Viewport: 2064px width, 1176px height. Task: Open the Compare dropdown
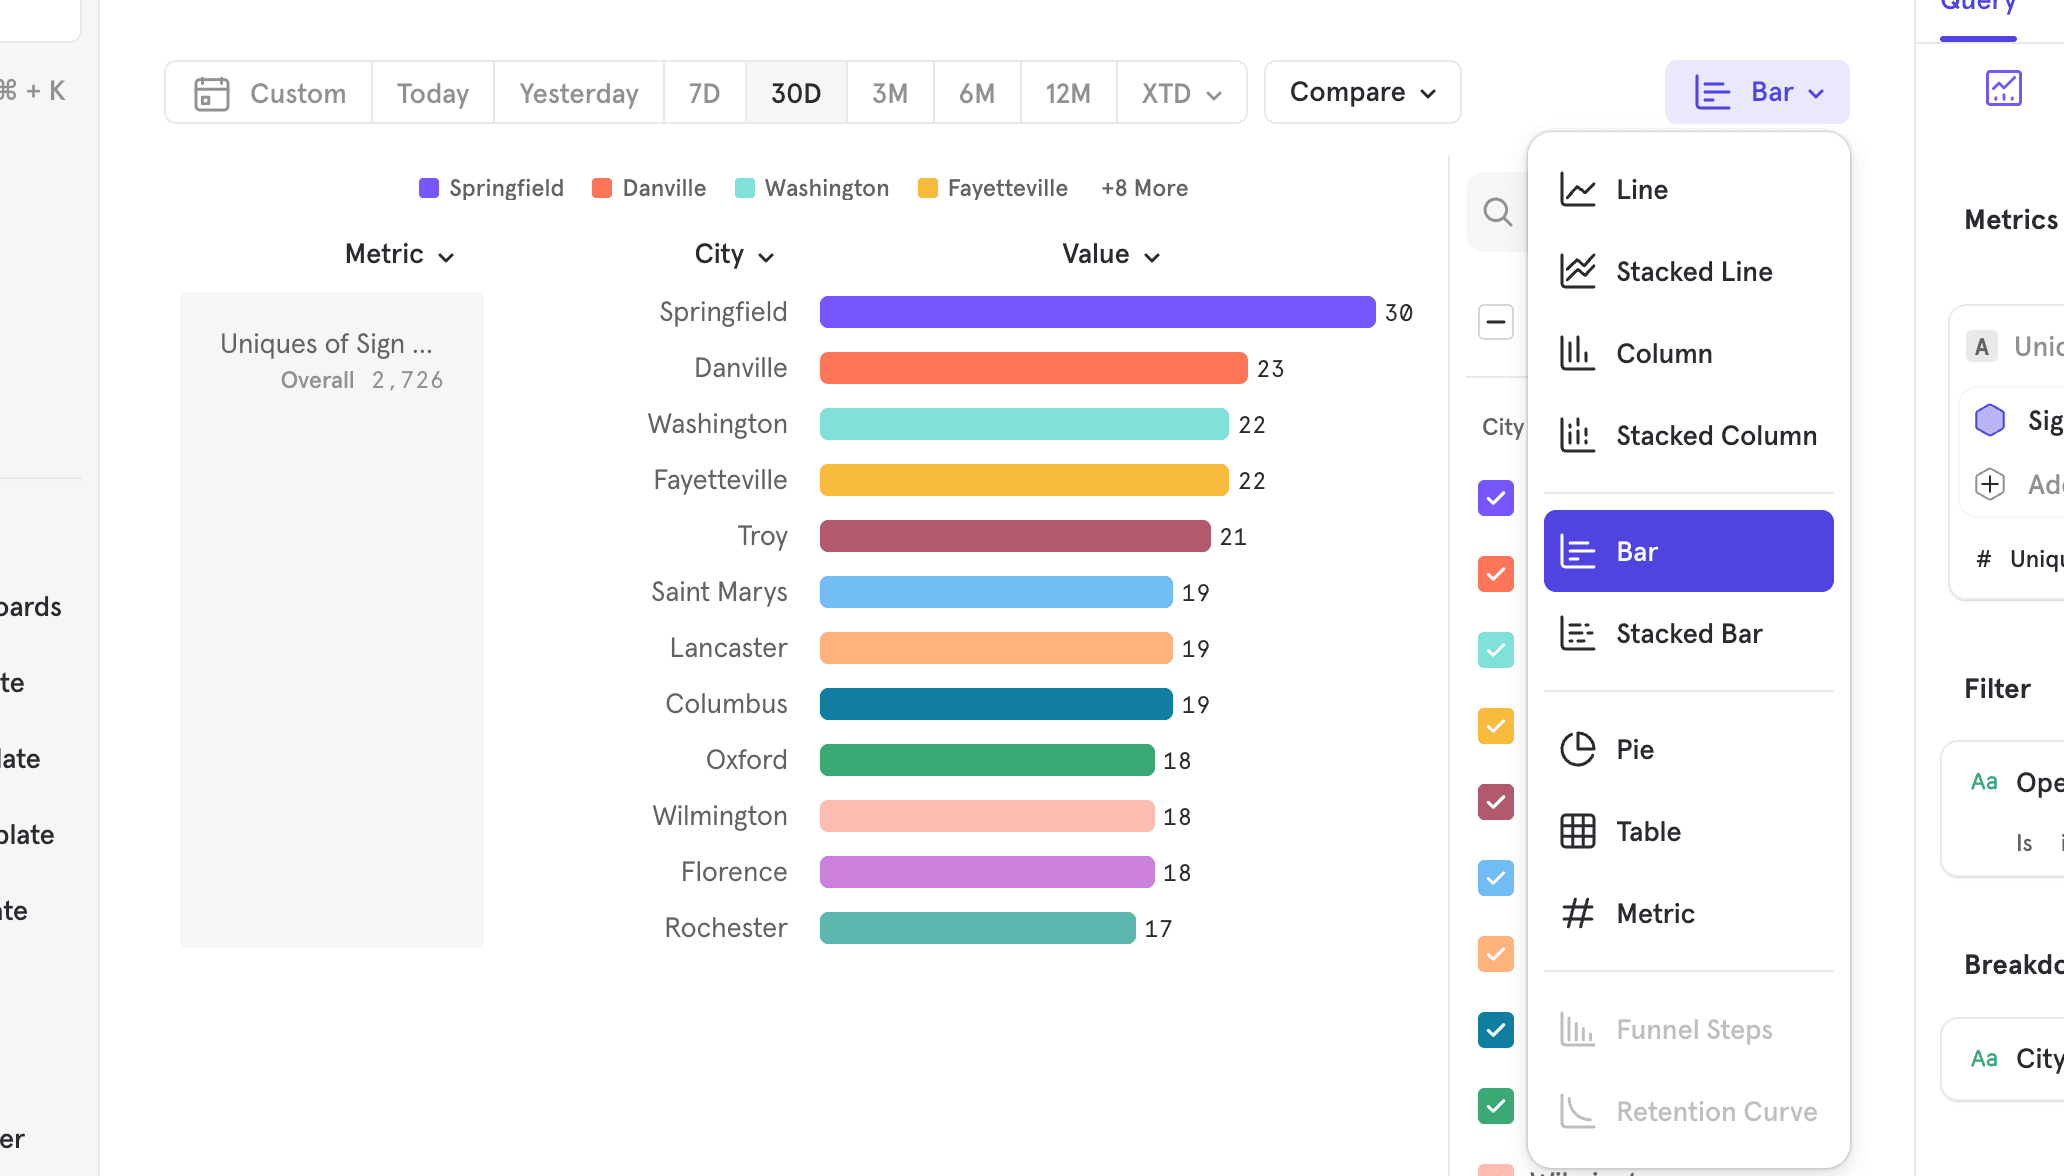point(1361,92)
